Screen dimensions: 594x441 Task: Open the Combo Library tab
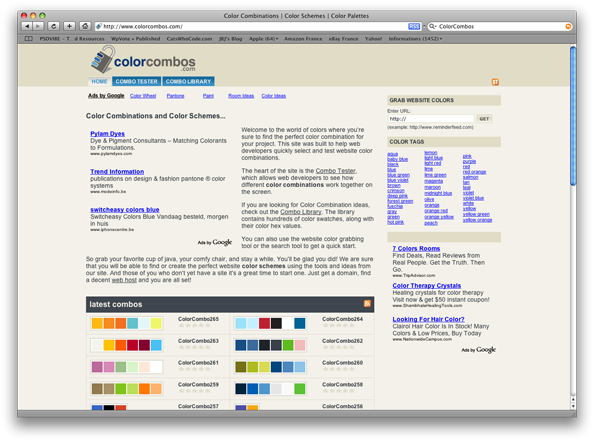click(x=188, y=81)
